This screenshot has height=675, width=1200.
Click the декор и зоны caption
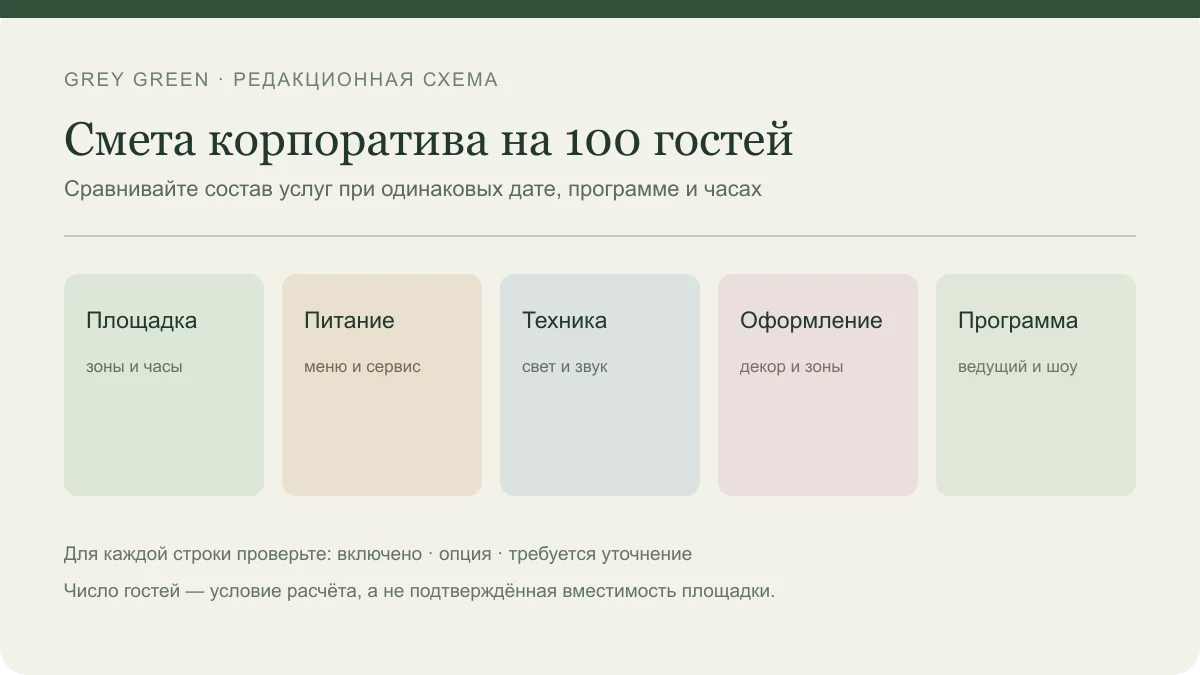(x=792, y=367)
